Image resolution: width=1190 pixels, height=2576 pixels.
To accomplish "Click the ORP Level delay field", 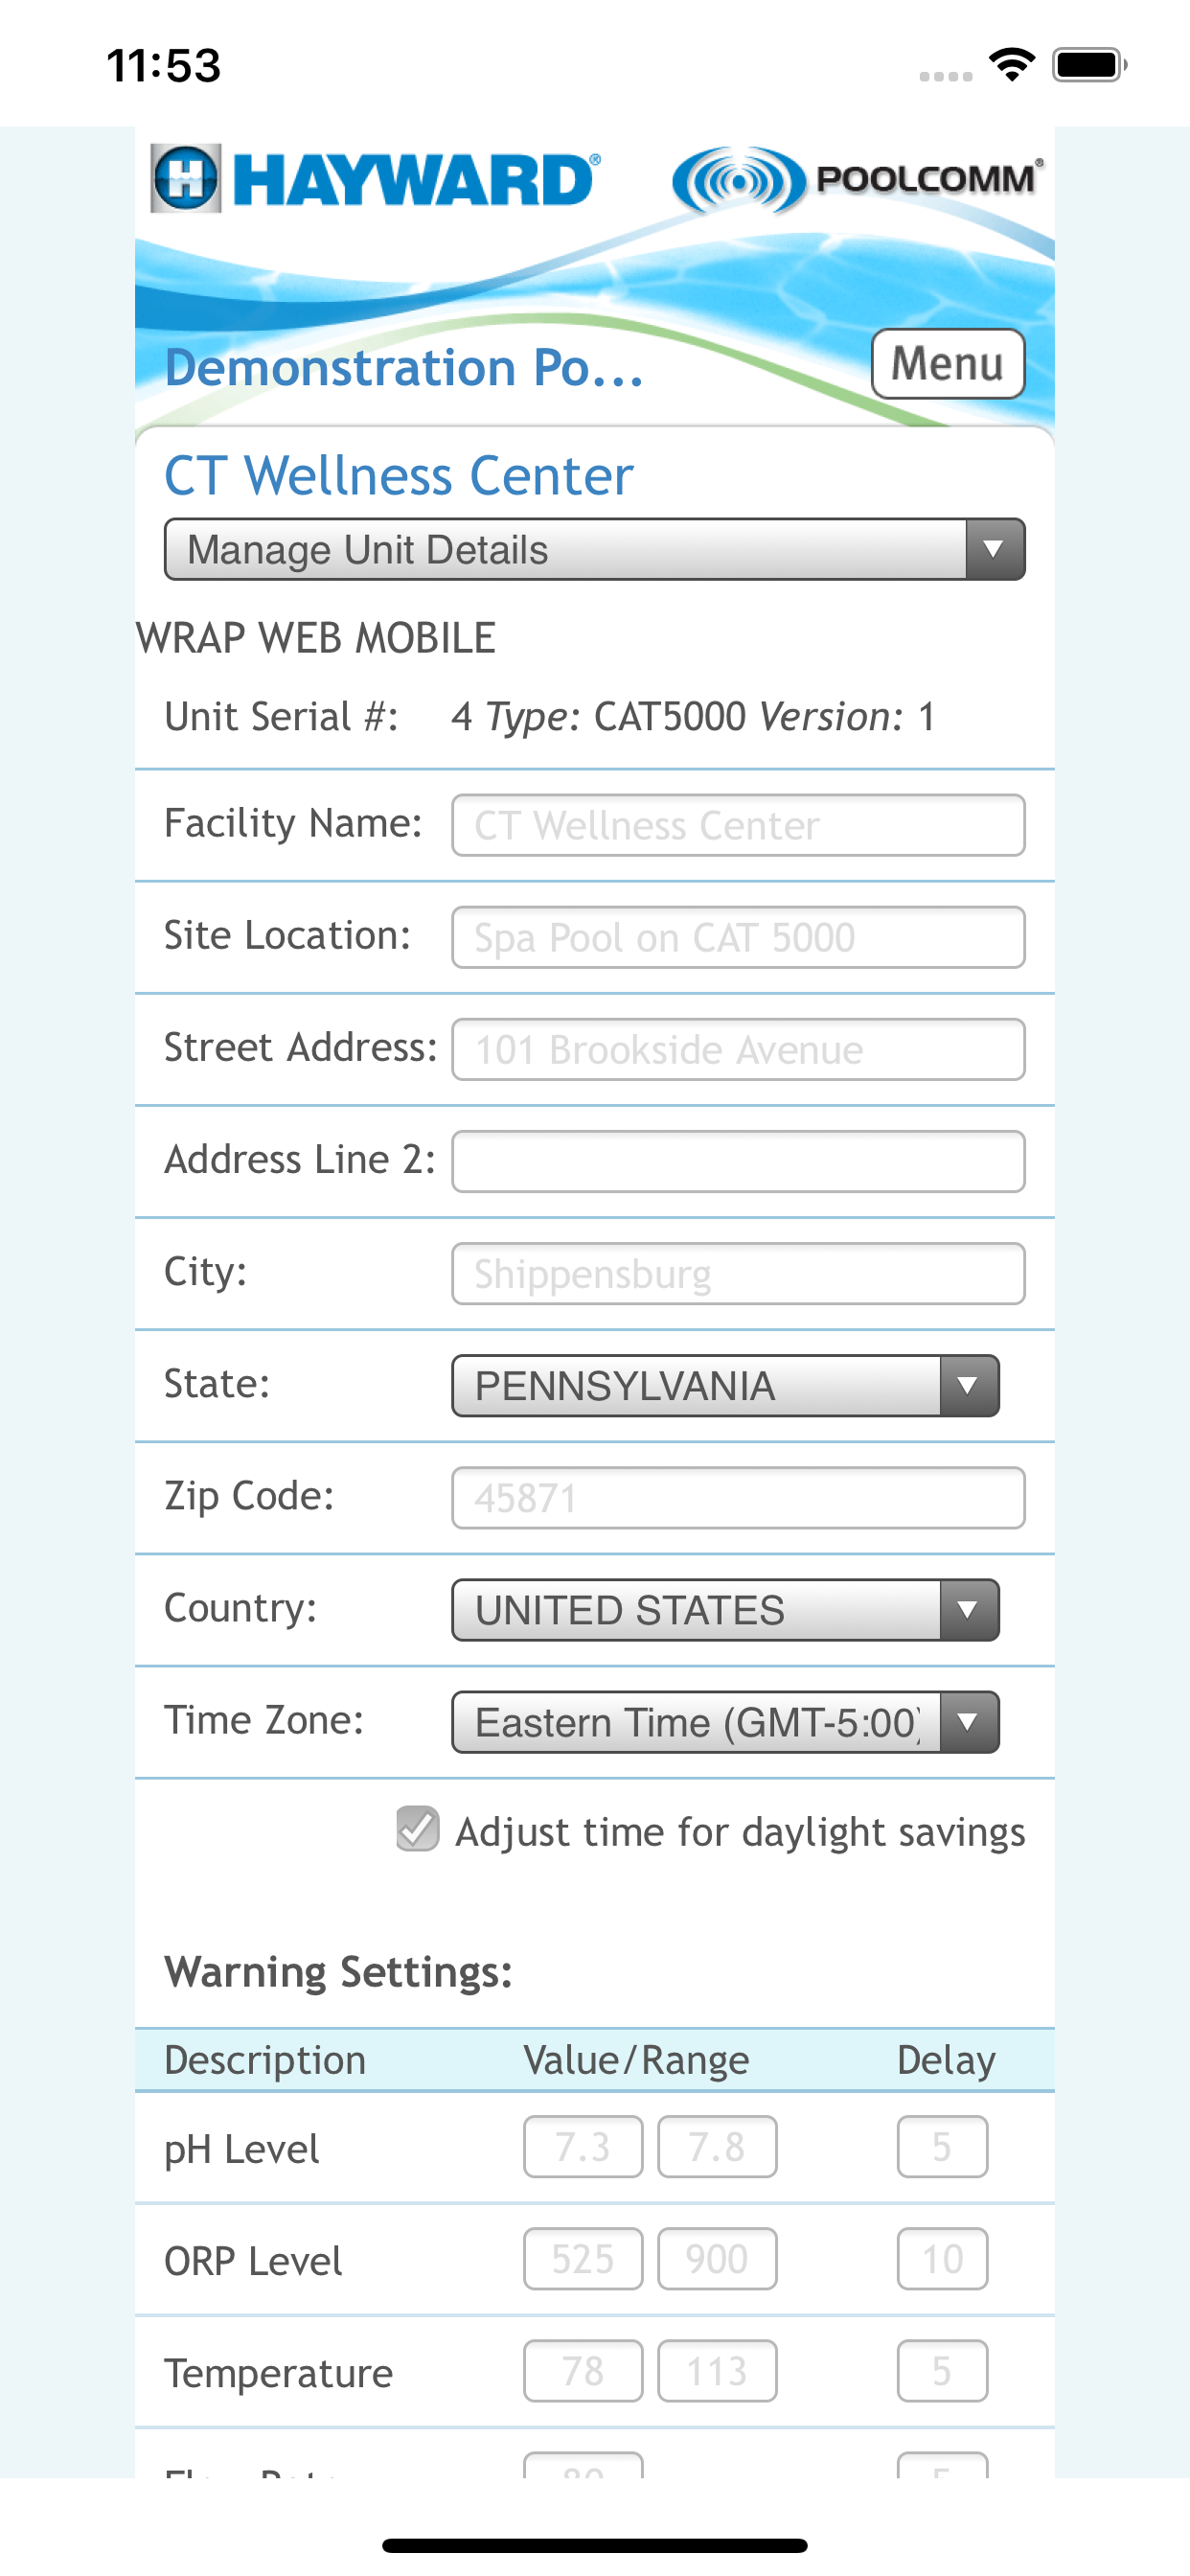I will (x=942, y=2259).
